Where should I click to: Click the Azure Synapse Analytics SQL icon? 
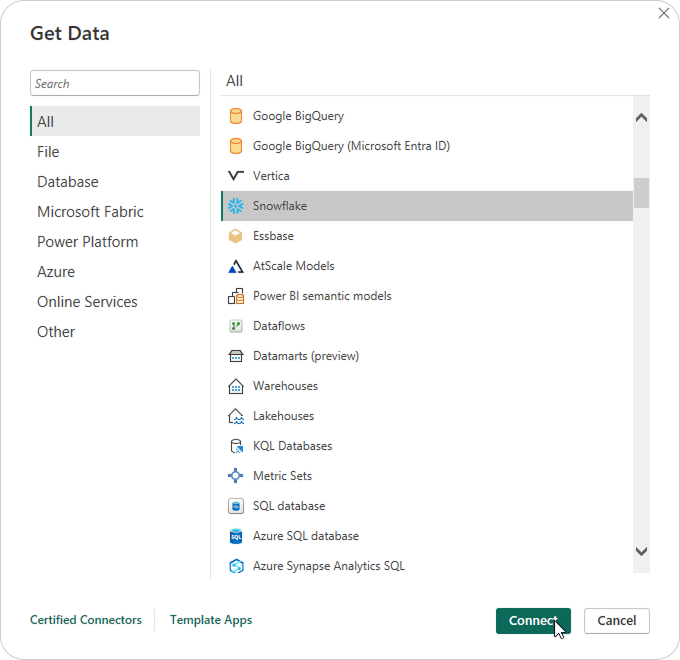click(236, 566)
